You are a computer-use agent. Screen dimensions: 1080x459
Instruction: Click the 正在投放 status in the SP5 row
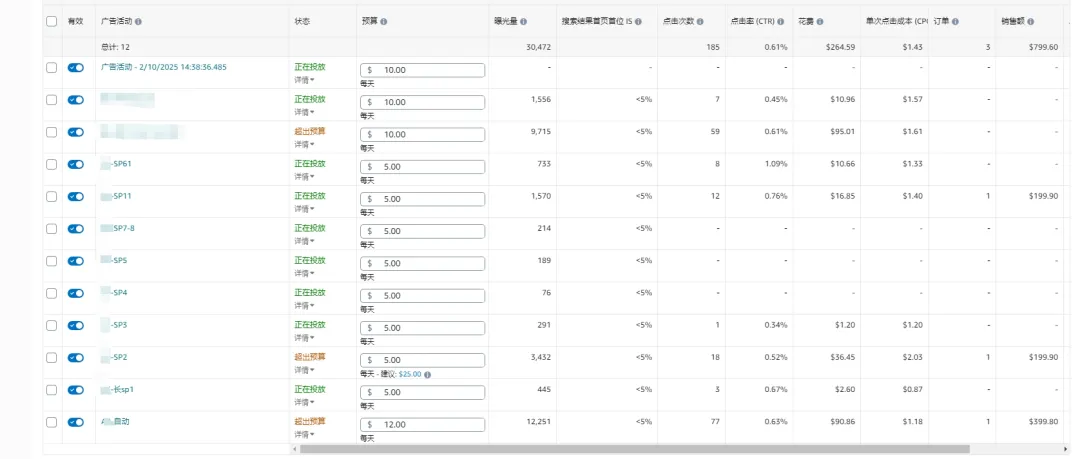(x=310, y=261)
